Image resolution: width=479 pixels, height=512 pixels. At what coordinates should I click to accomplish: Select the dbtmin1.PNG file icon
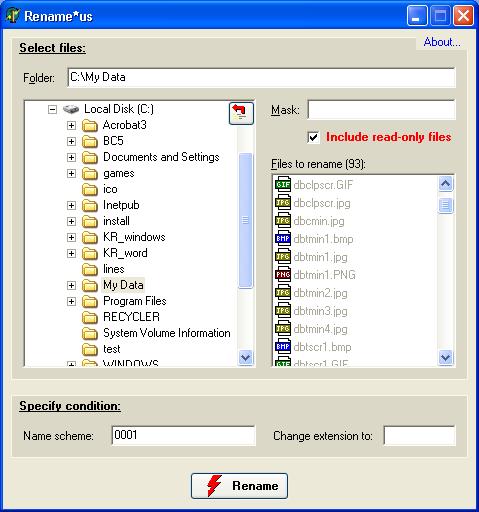click(283, 274)
